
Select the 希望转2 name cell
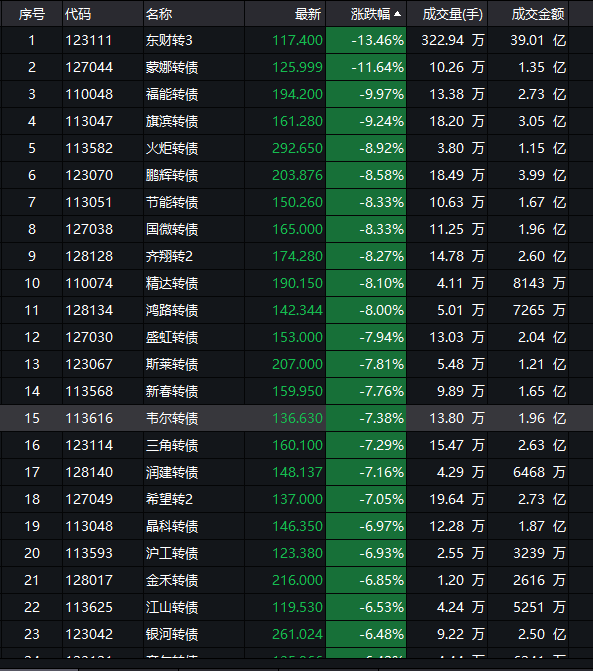click(x=169, y=499)
